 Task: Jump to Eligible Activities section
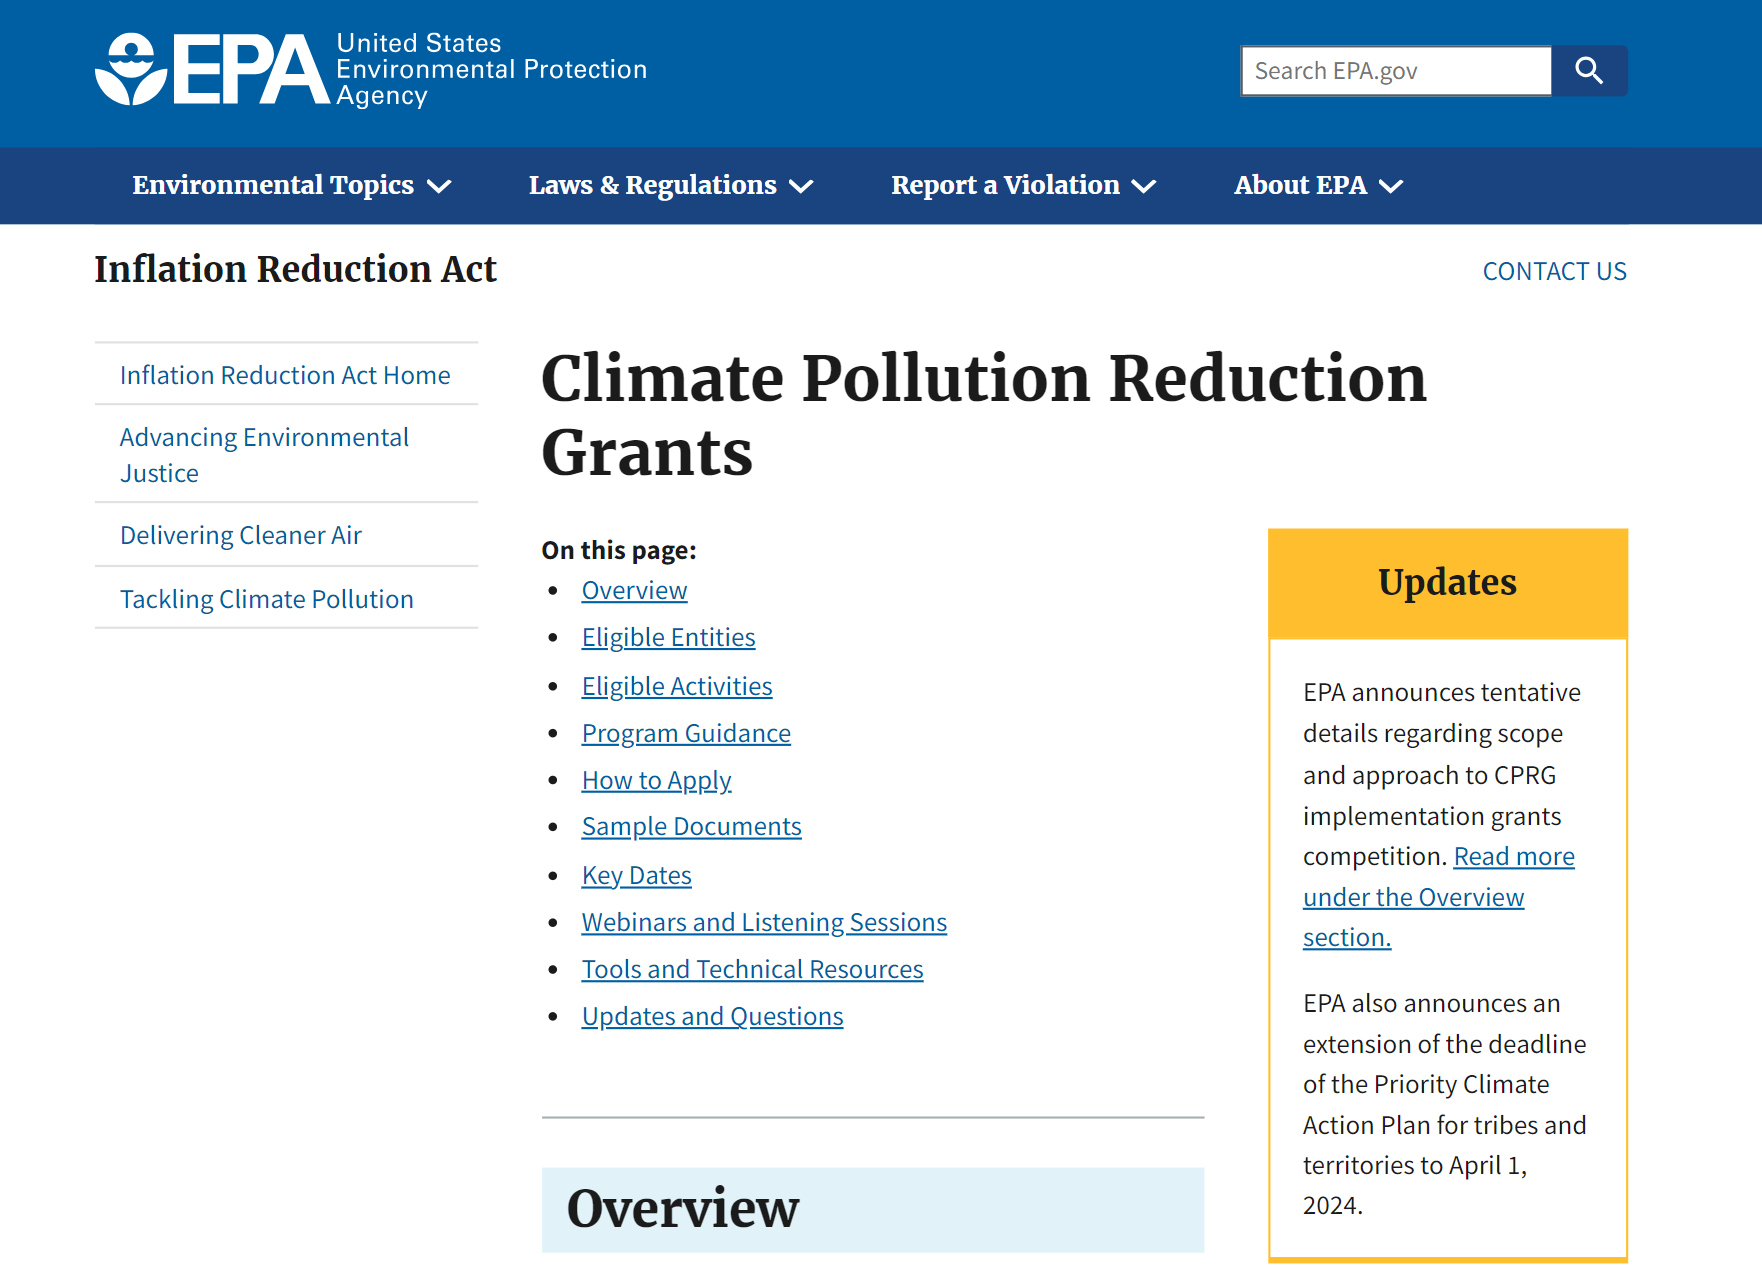pos(677,687)
